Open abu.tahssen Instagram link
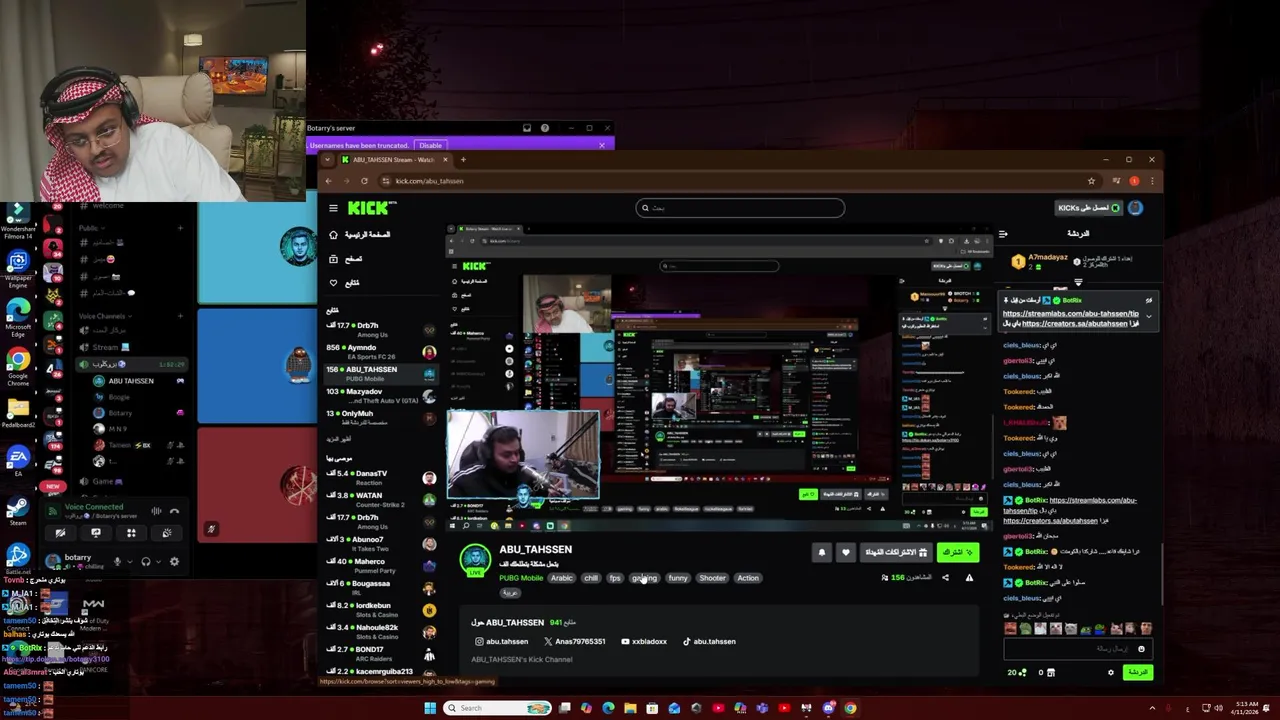 click(501, 642)
